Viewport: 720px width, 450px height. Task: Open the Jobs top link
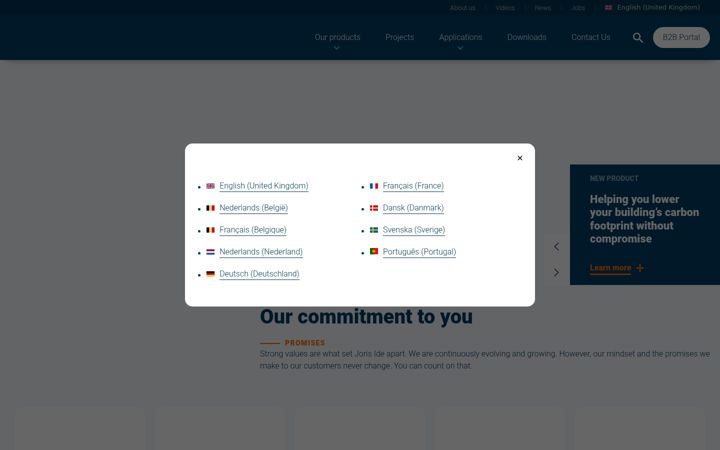(578, 8)
